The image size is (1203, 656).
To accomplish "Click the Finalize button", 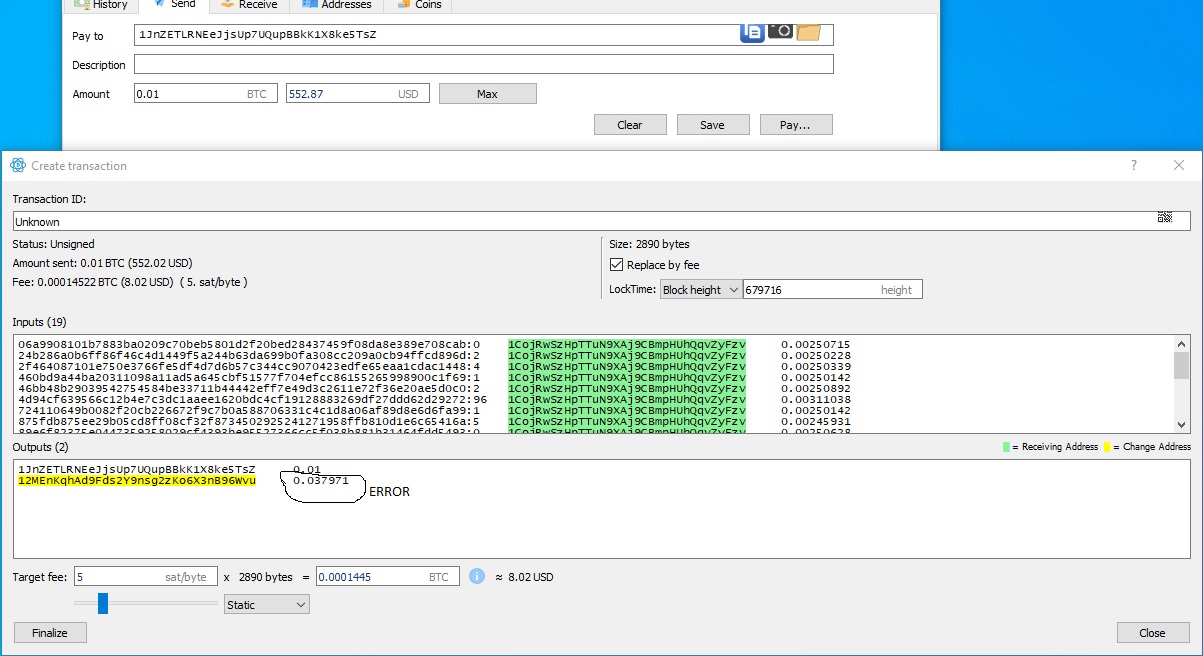I will (50, 632).
